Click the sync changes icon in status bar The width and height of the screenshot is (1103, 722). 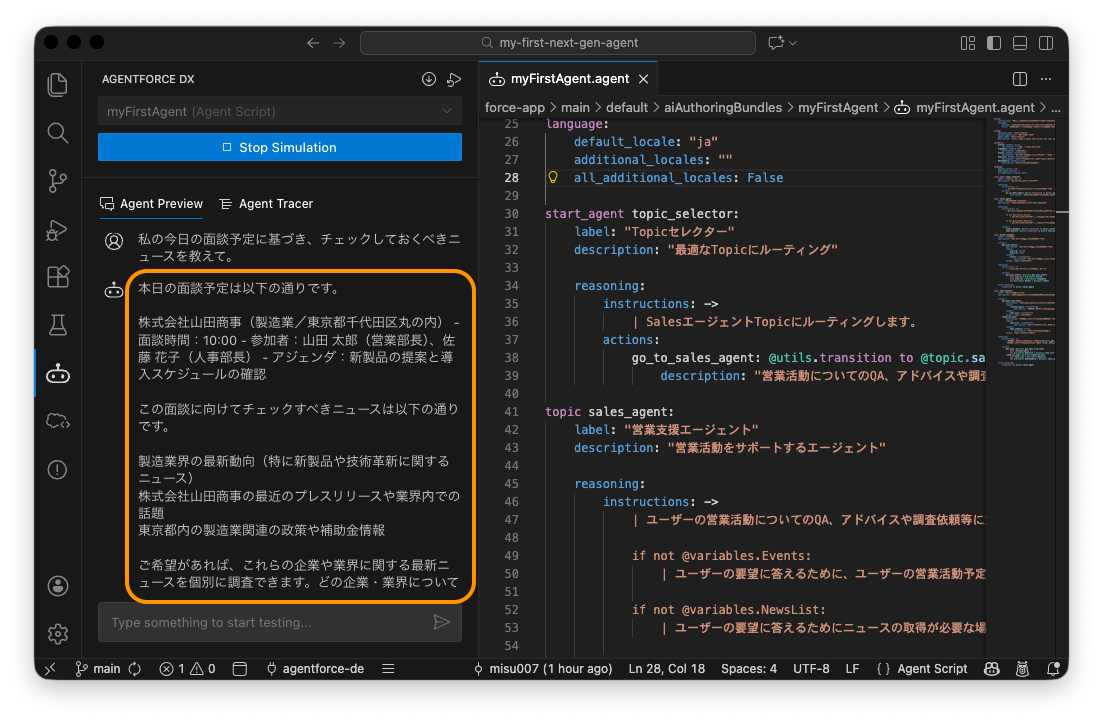point(135,669)
